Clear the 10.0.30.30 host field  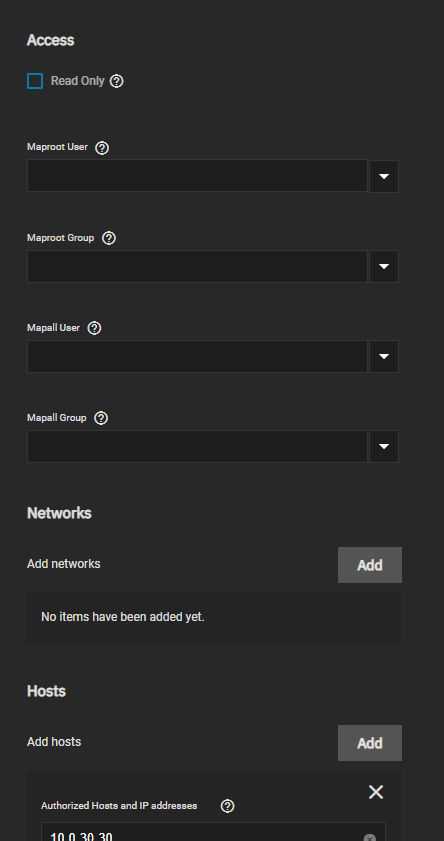click(x=369, y=838)
